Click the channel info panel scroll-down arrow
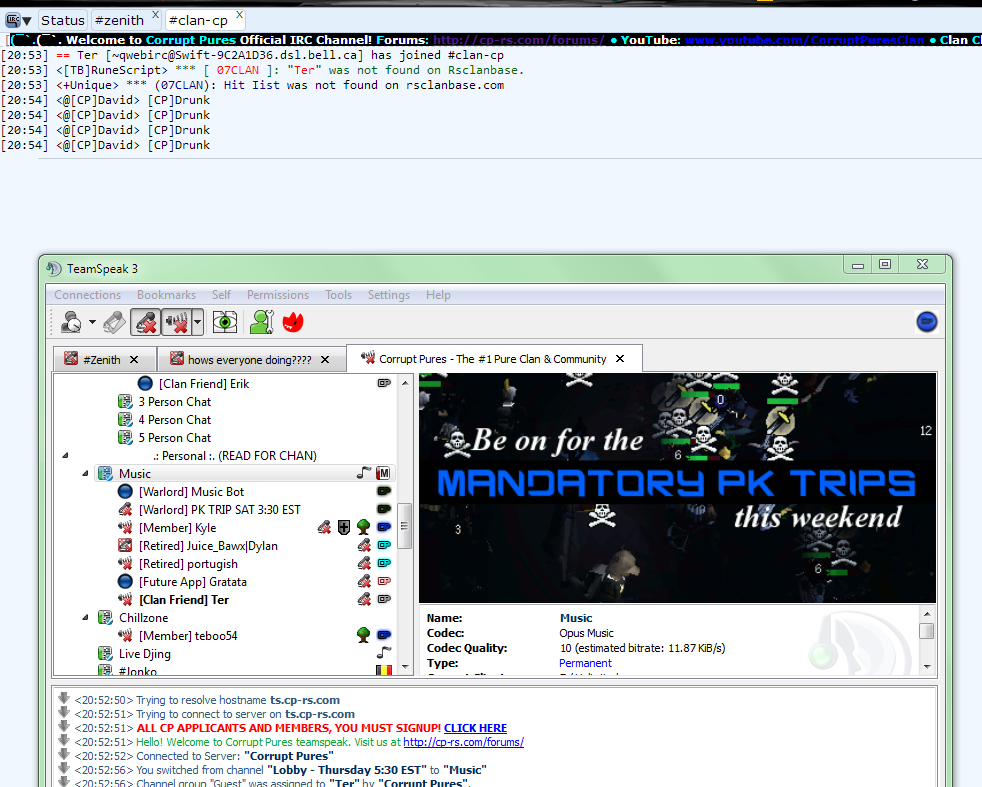This screenshot has width=982, height=787. tap(927, 667)
